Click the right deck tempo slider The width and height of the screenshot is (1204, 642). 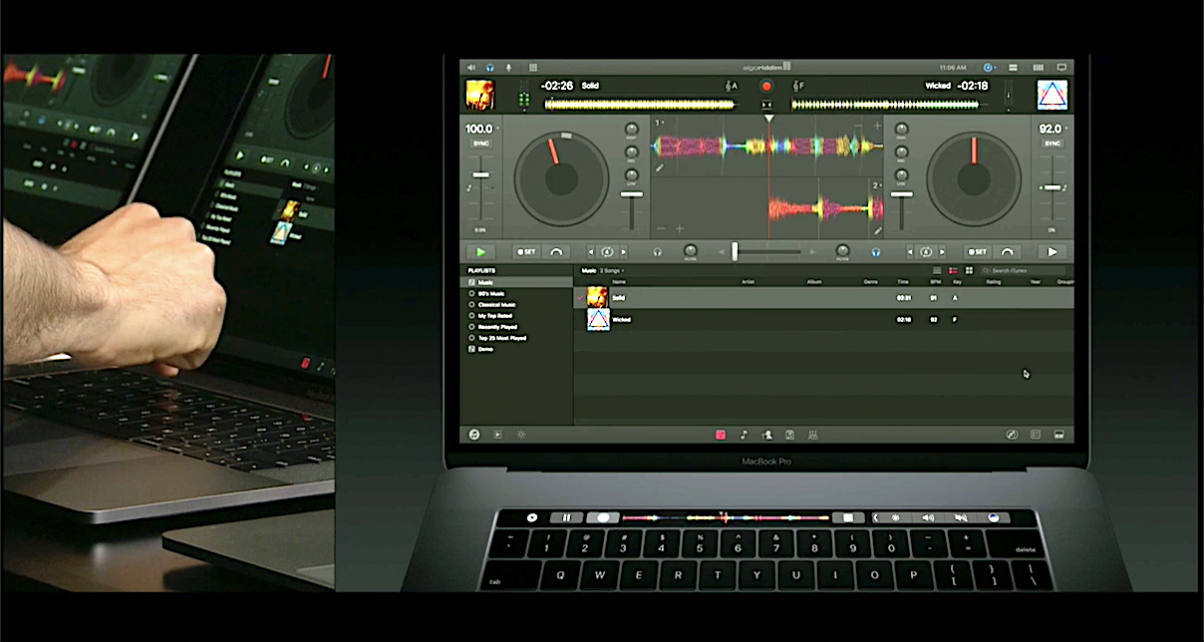click(1052, 187)
